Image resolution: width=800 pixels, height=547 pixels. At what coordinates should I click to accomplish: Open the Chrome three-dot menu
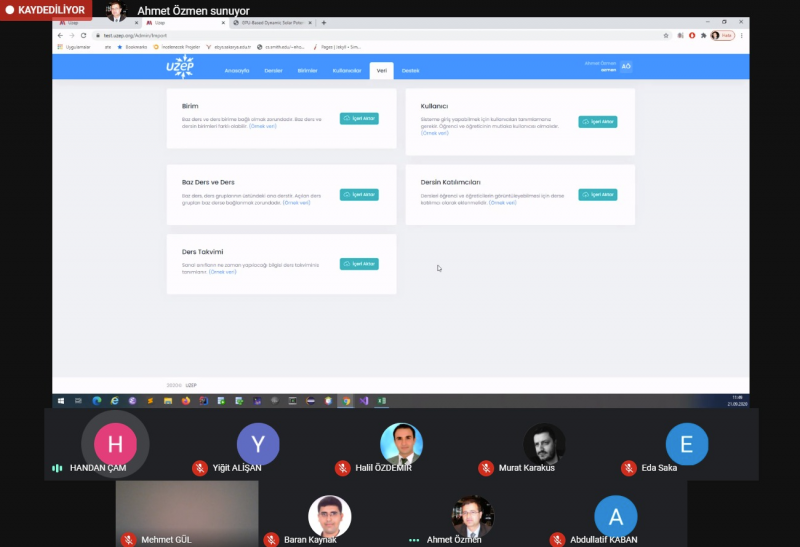pyautogui.click(x=741, y=35)
